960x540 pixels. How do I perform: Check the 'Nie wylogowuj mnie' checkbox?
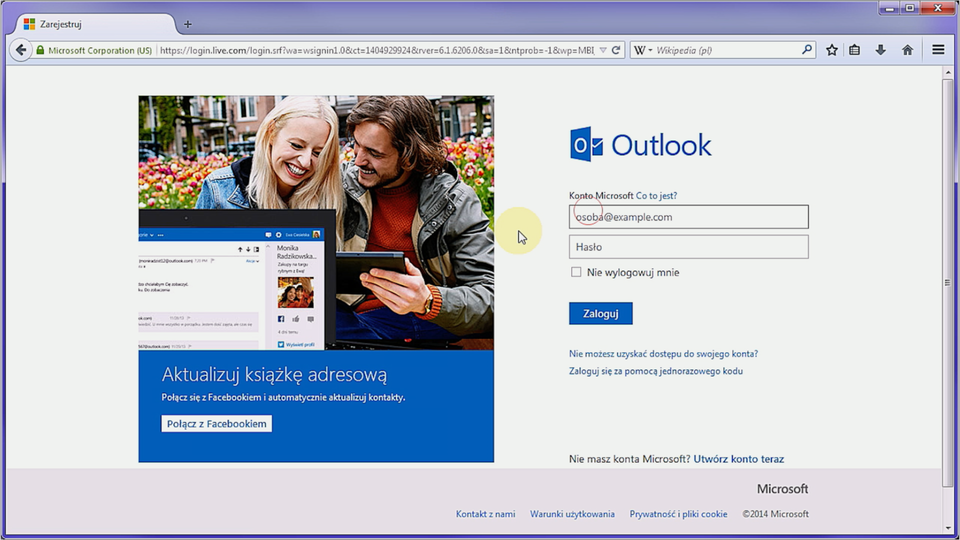coord(576,272)
